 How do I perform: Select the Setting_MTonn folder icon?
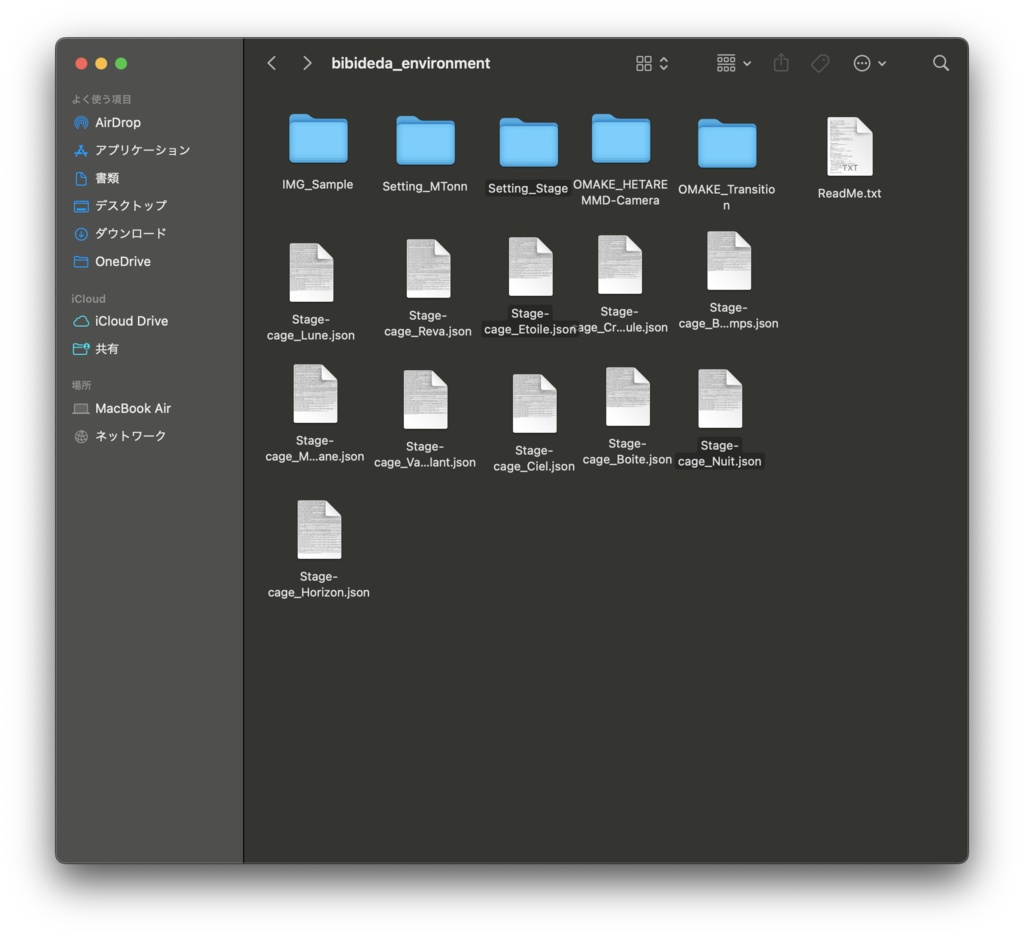click(425, 140)
